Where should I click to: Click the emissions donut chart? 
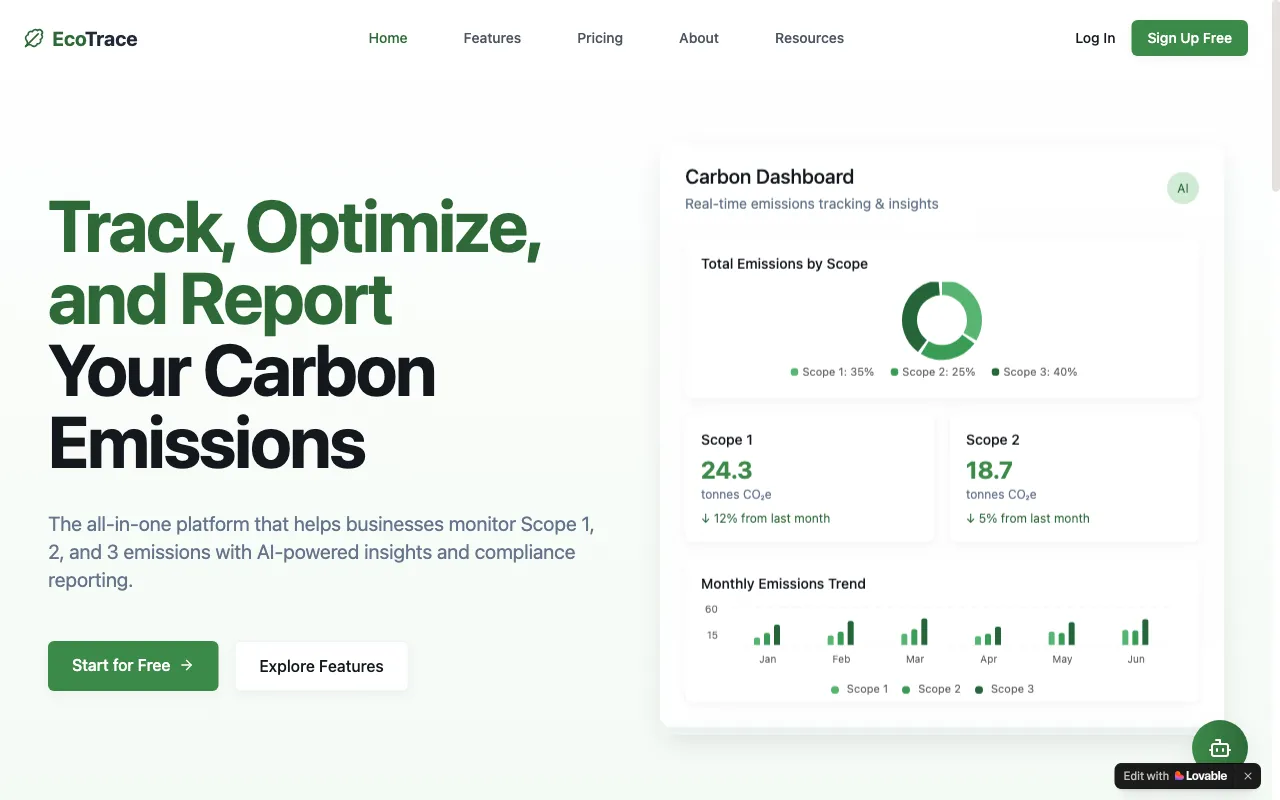[x=942, y=320]
